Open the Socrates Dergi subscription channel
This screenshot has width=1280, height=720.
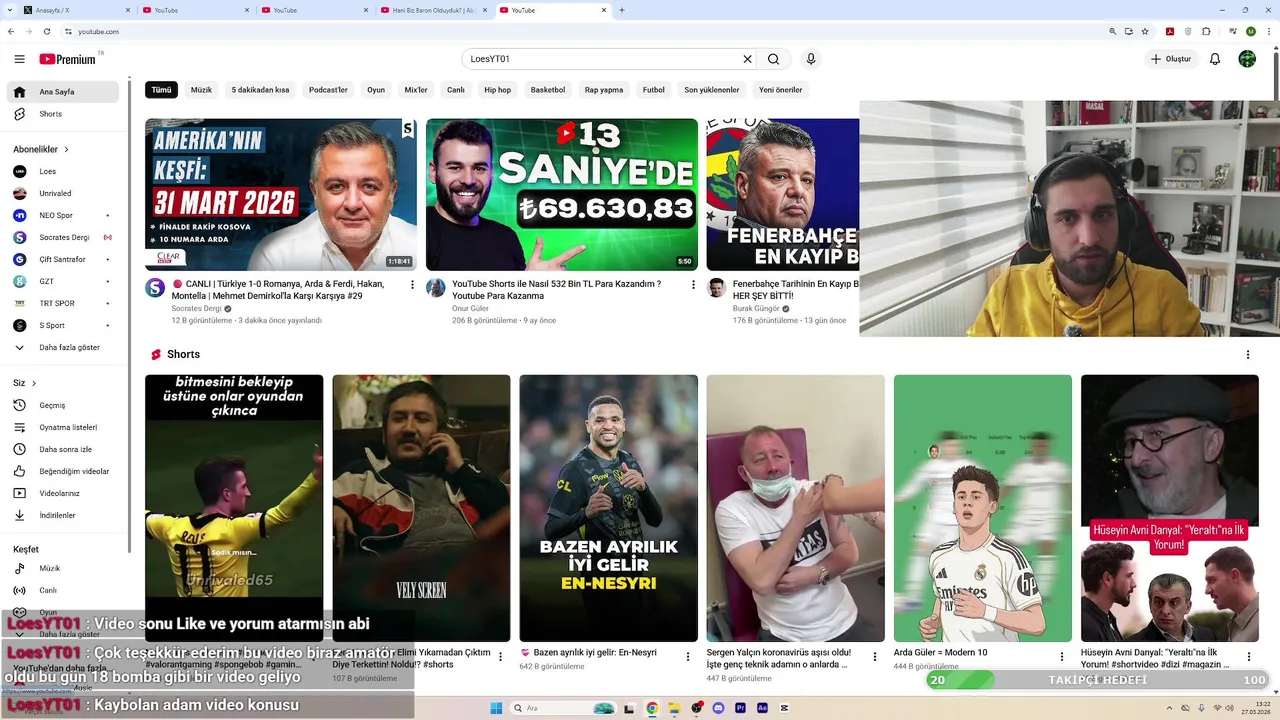[x=63, y=237]
